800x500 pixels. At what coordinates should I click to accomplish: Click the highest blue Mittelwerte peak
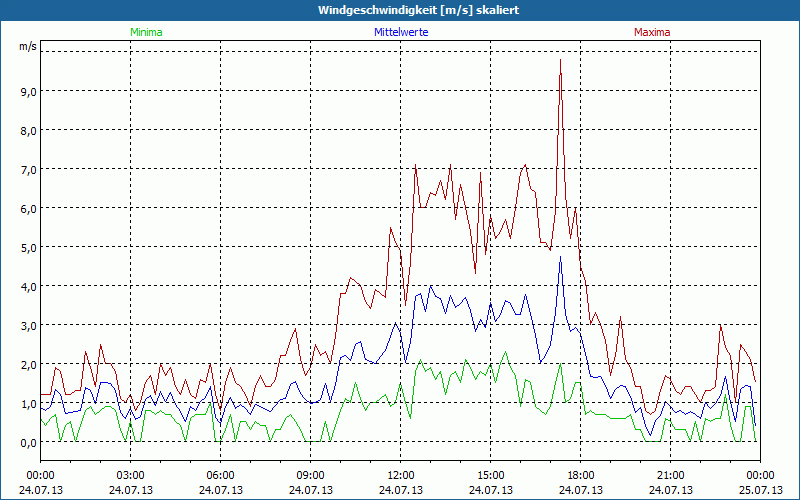(x=560, y=257)
